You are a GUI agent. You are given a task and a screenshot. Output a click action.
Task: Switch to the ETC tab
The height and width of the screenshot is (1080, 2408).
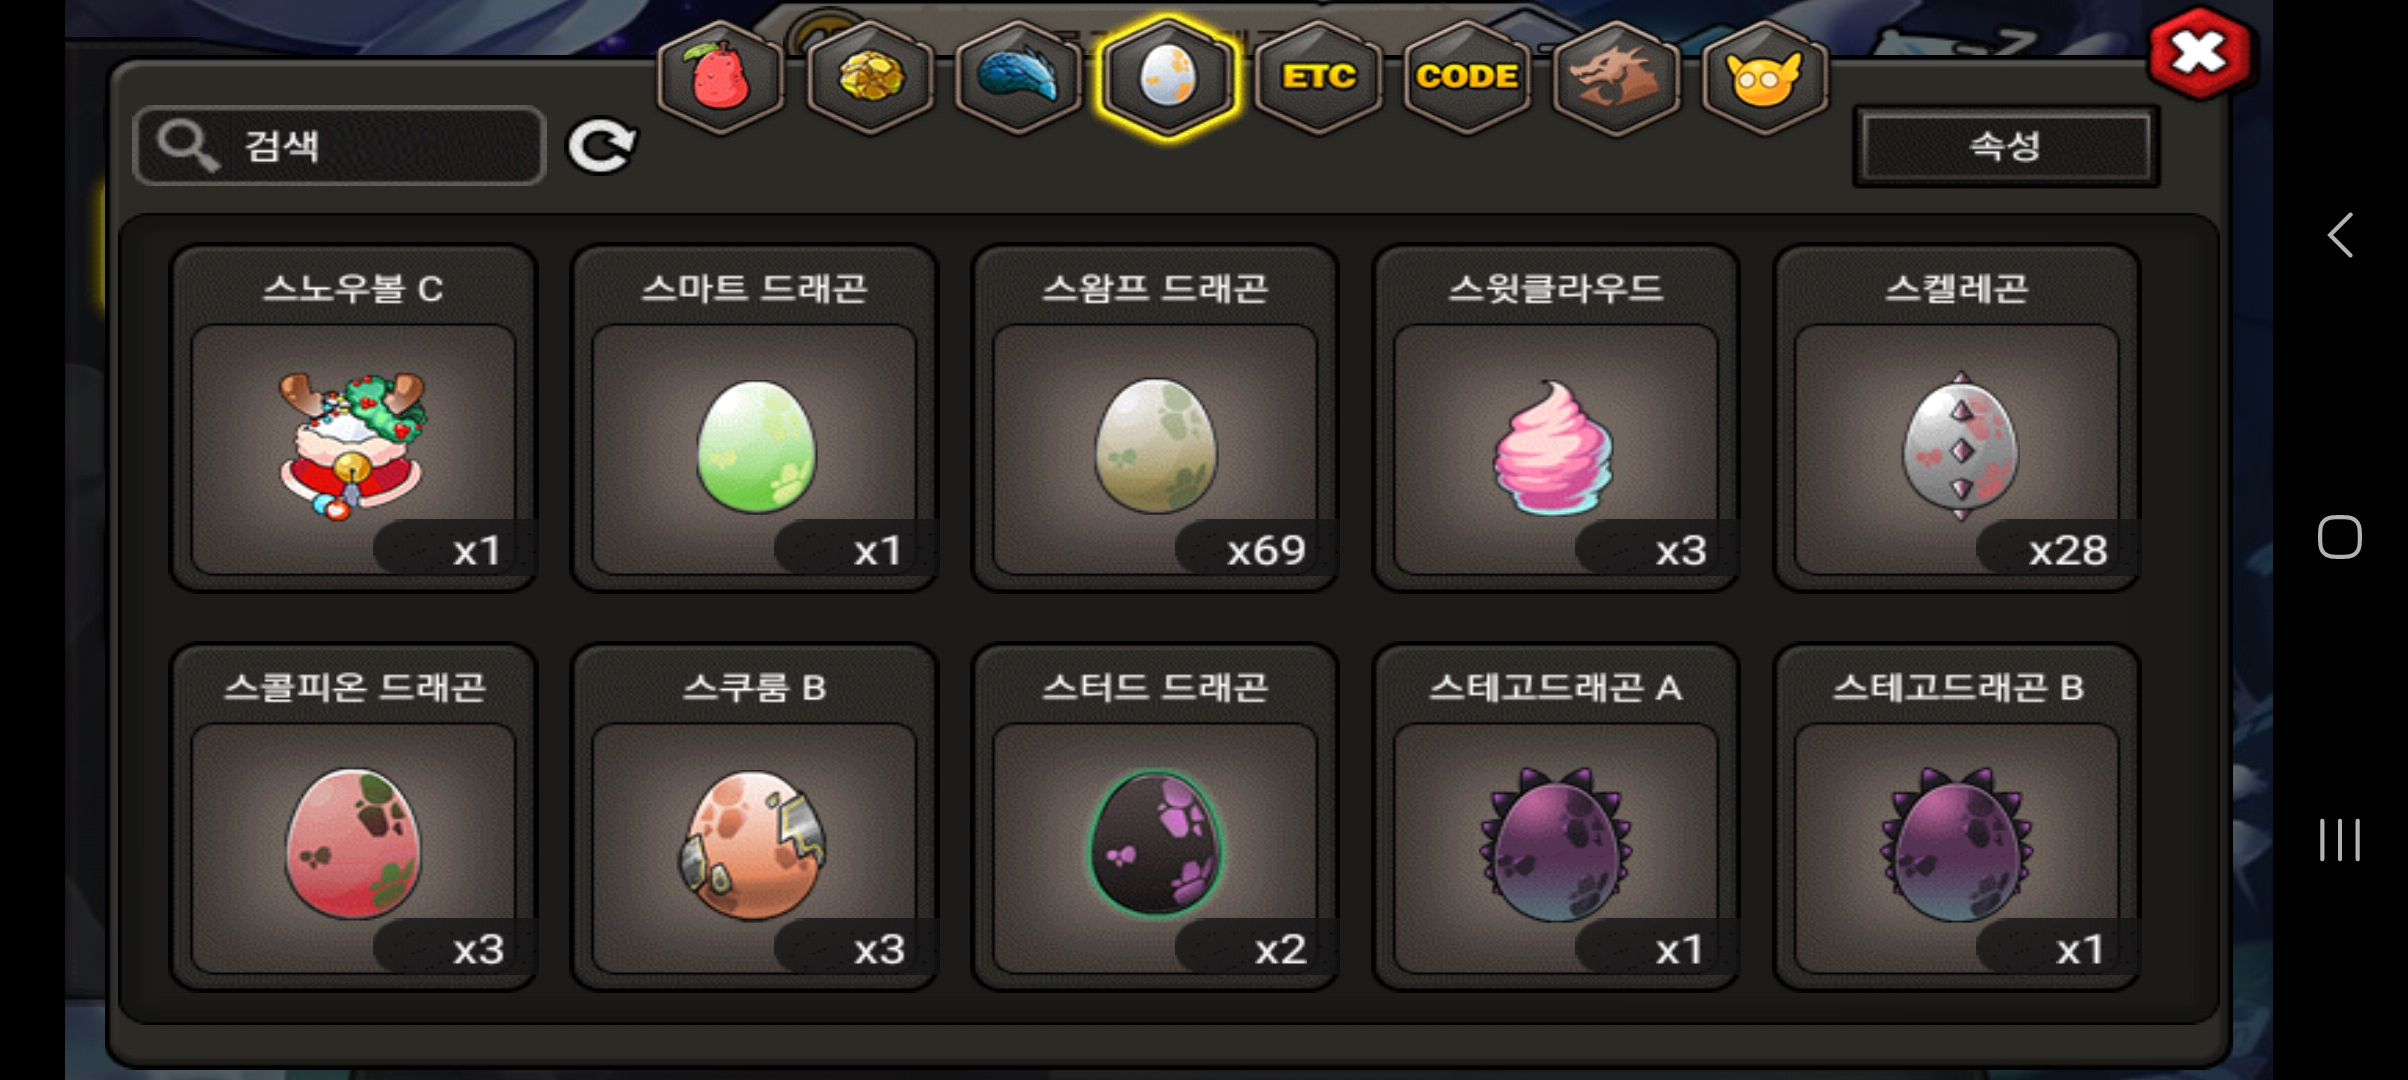[x=1319, y=78]
